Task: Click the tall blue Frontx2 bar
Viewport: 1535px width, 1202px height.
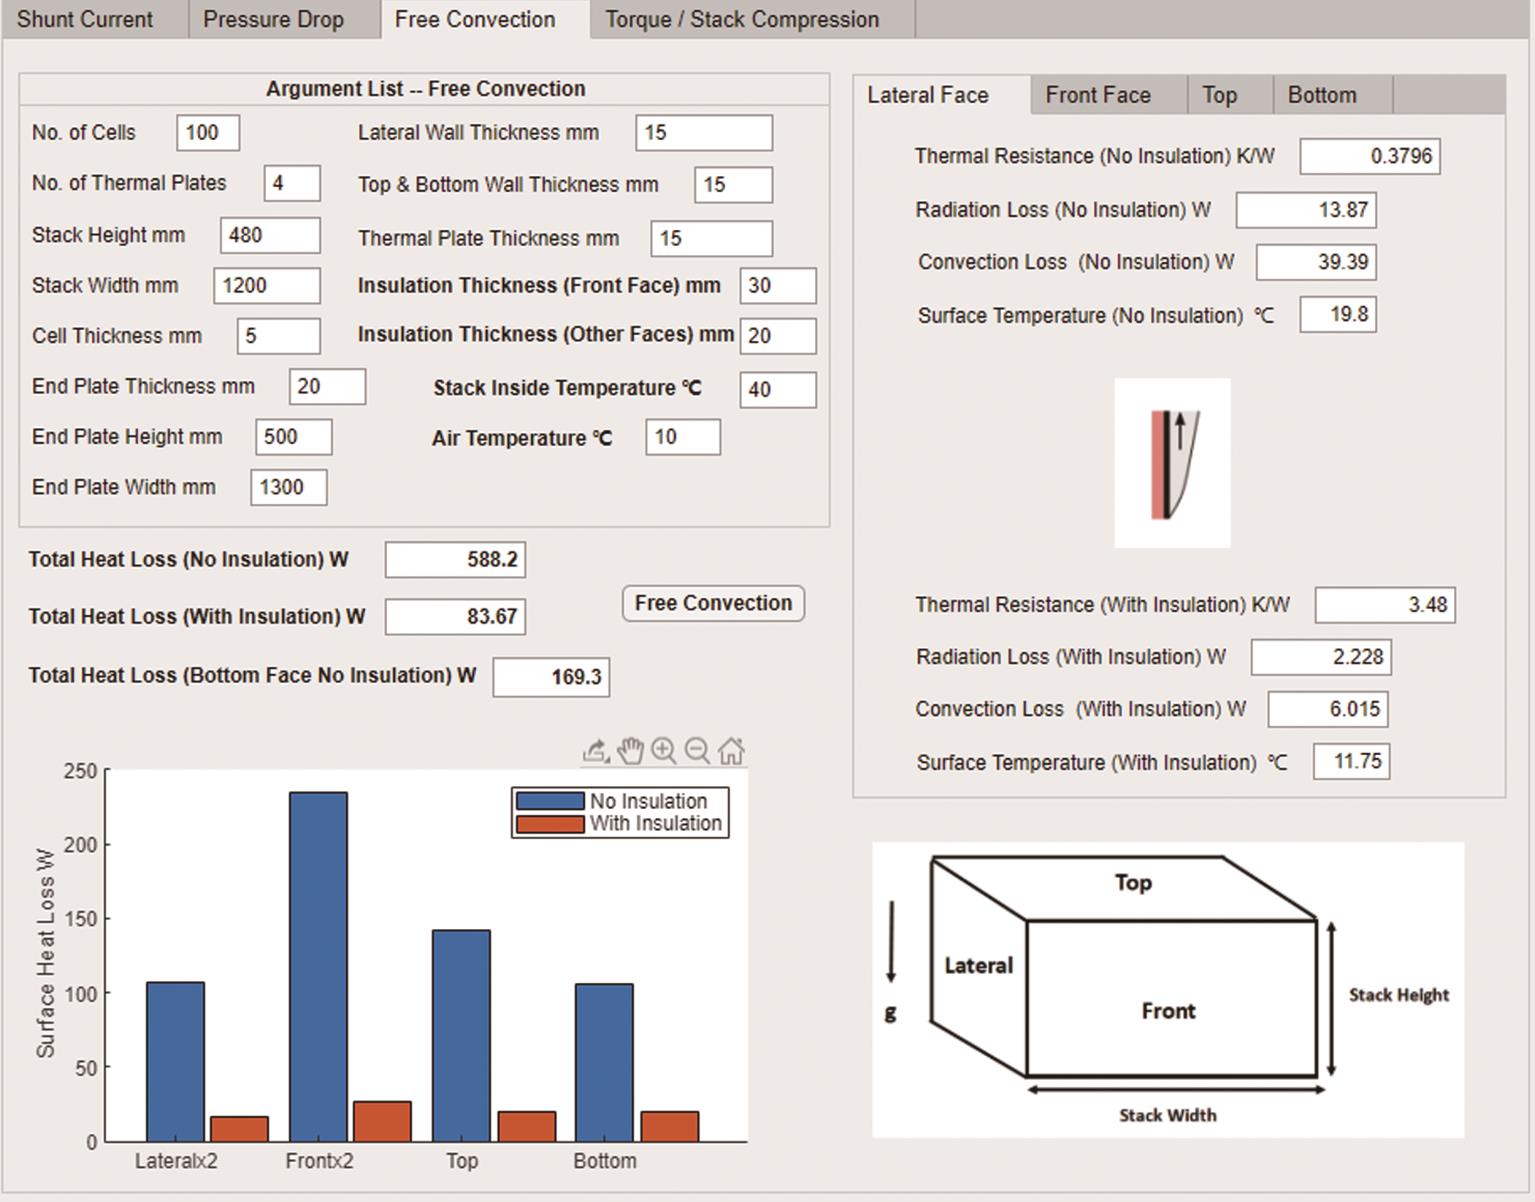Action: pos(318,965)
